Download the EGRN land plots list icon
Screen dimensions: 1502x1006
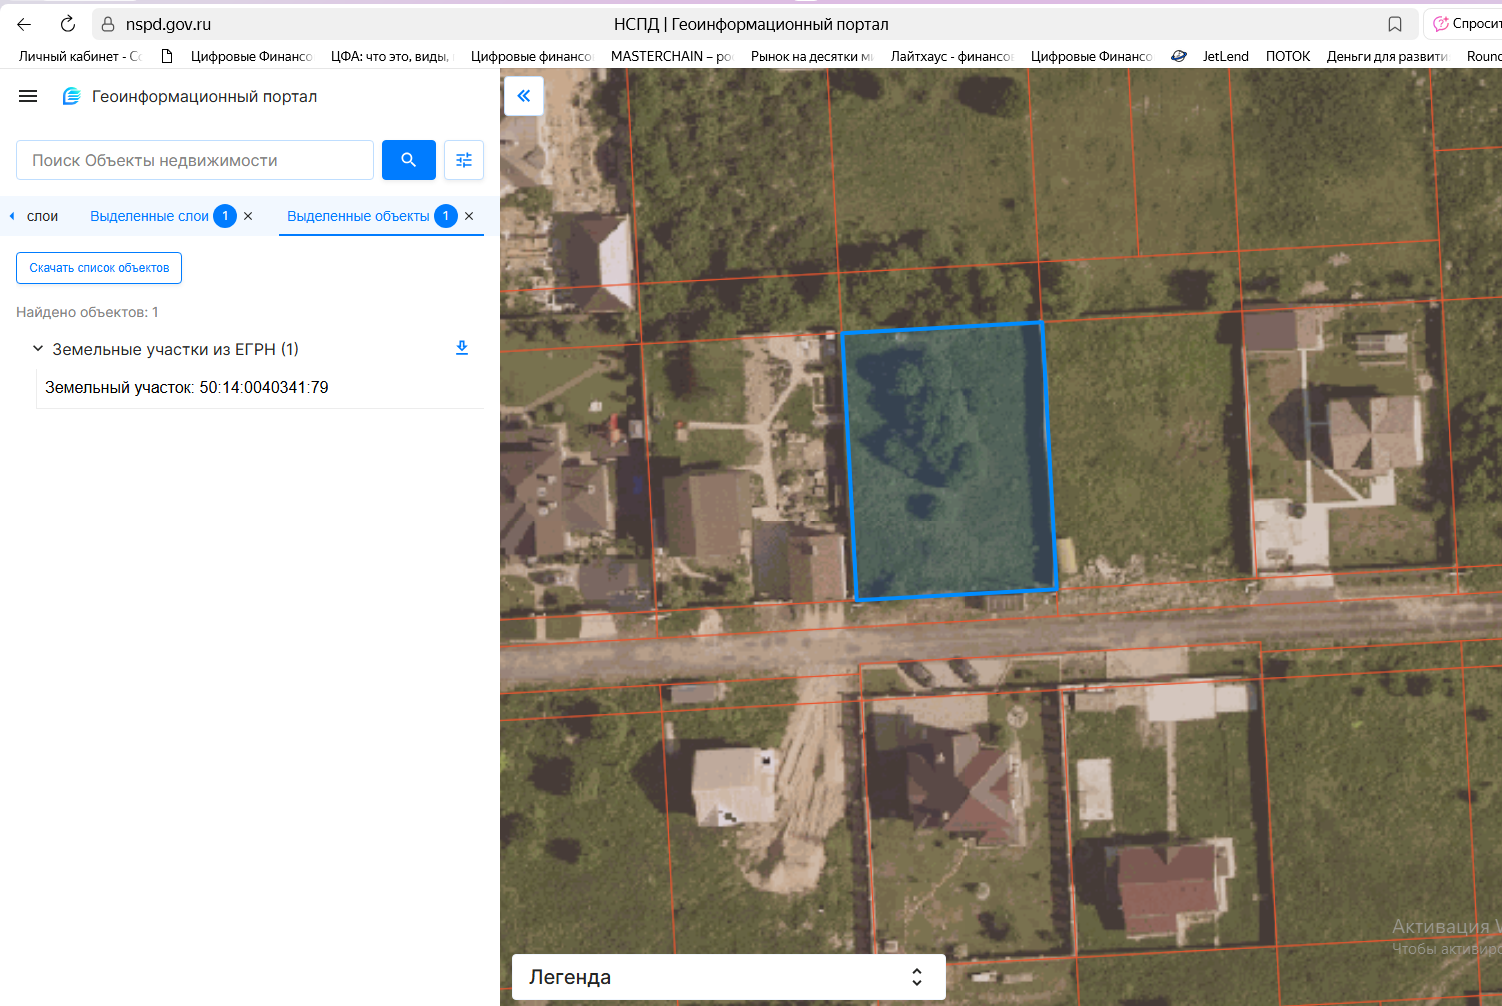click(462, 348)
